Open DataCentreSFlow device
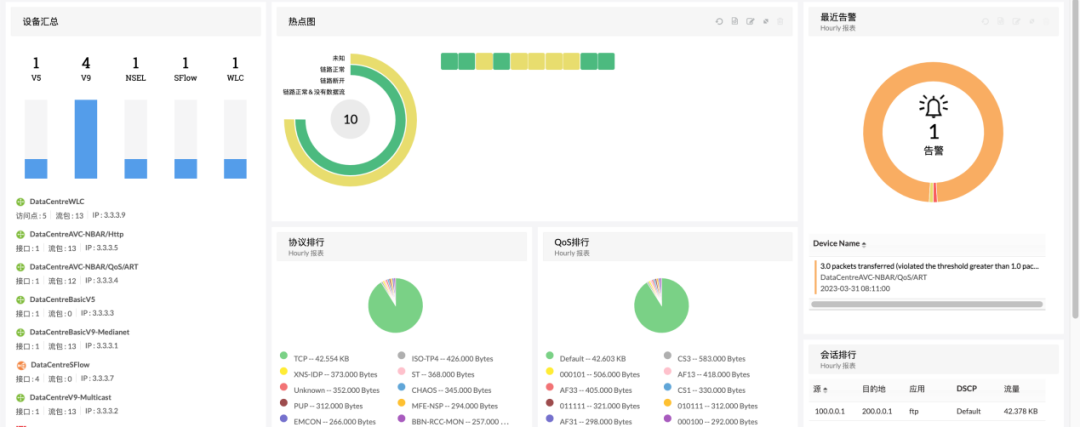This screenshot has width=1080, height=427. pyautogui.click(x=60, y=365)
